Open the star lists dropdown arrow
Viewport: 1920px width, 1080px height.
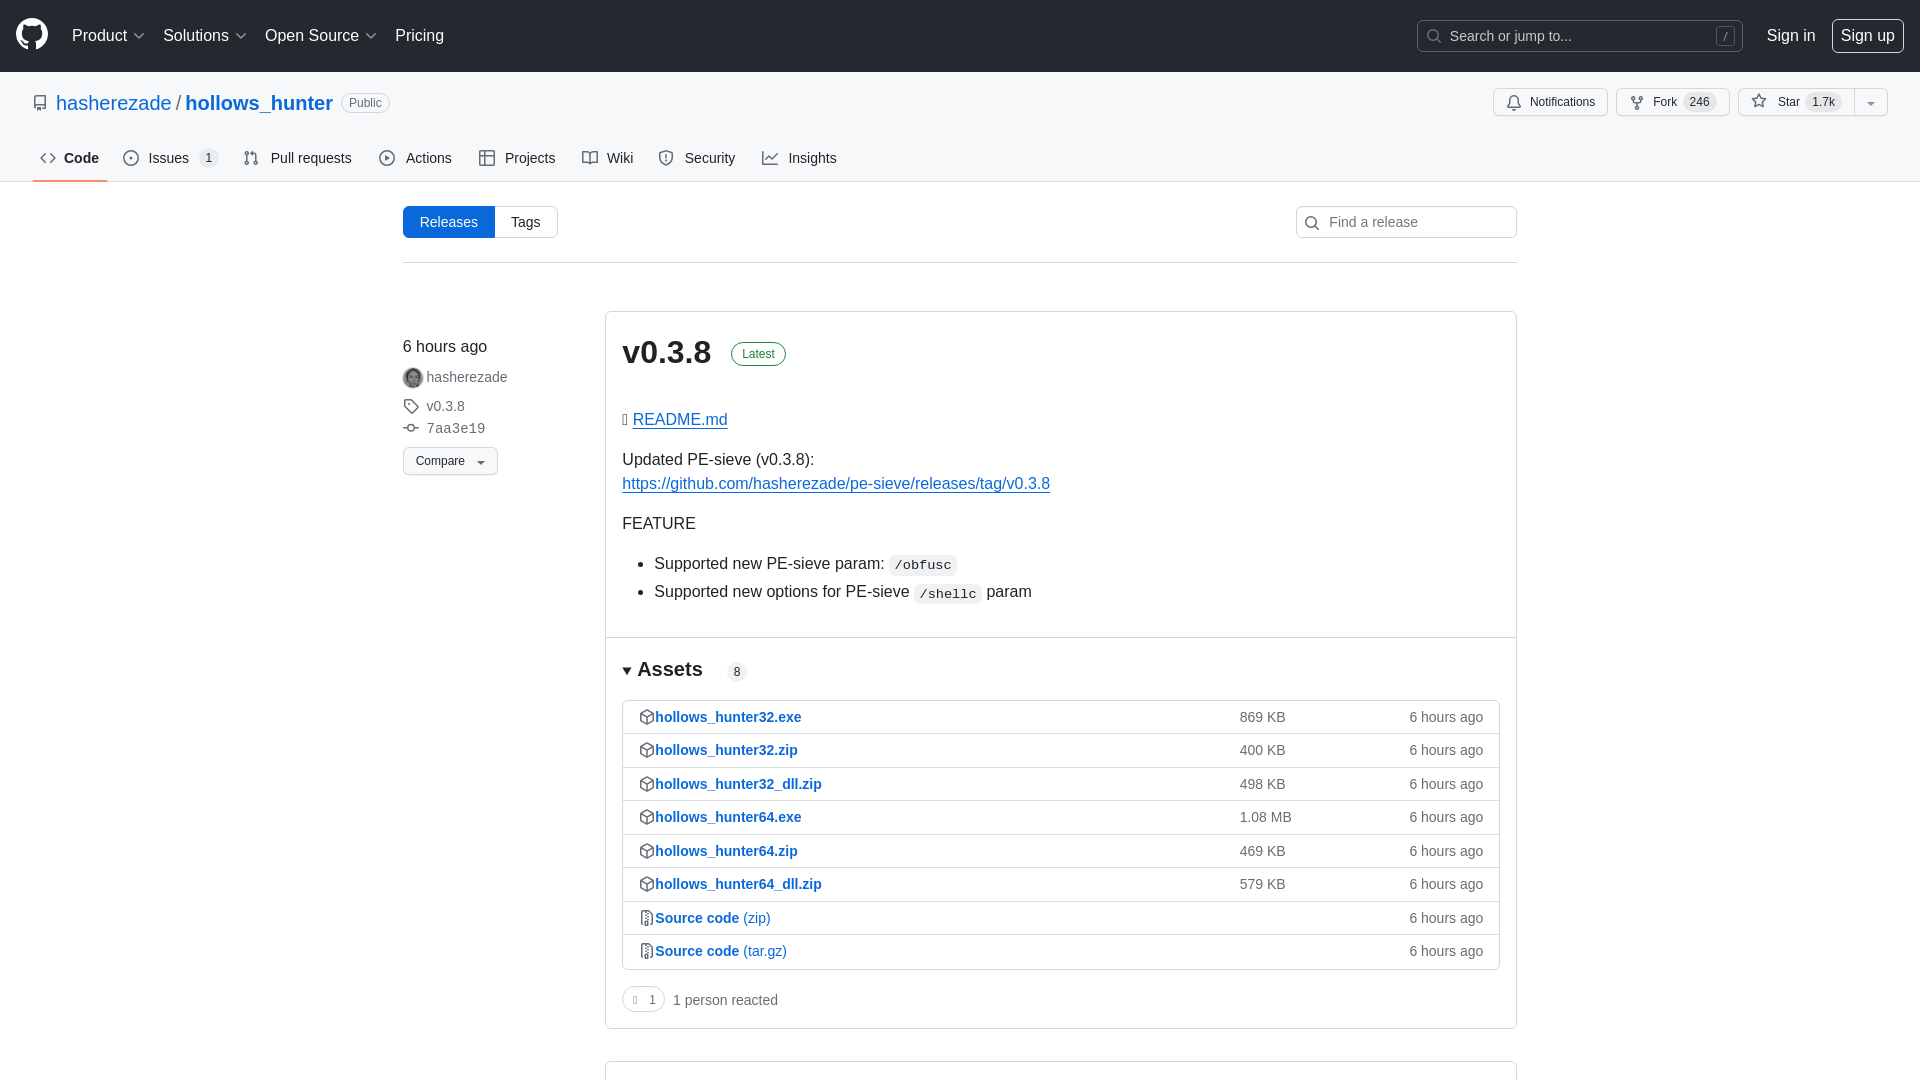click(1871, 102)
